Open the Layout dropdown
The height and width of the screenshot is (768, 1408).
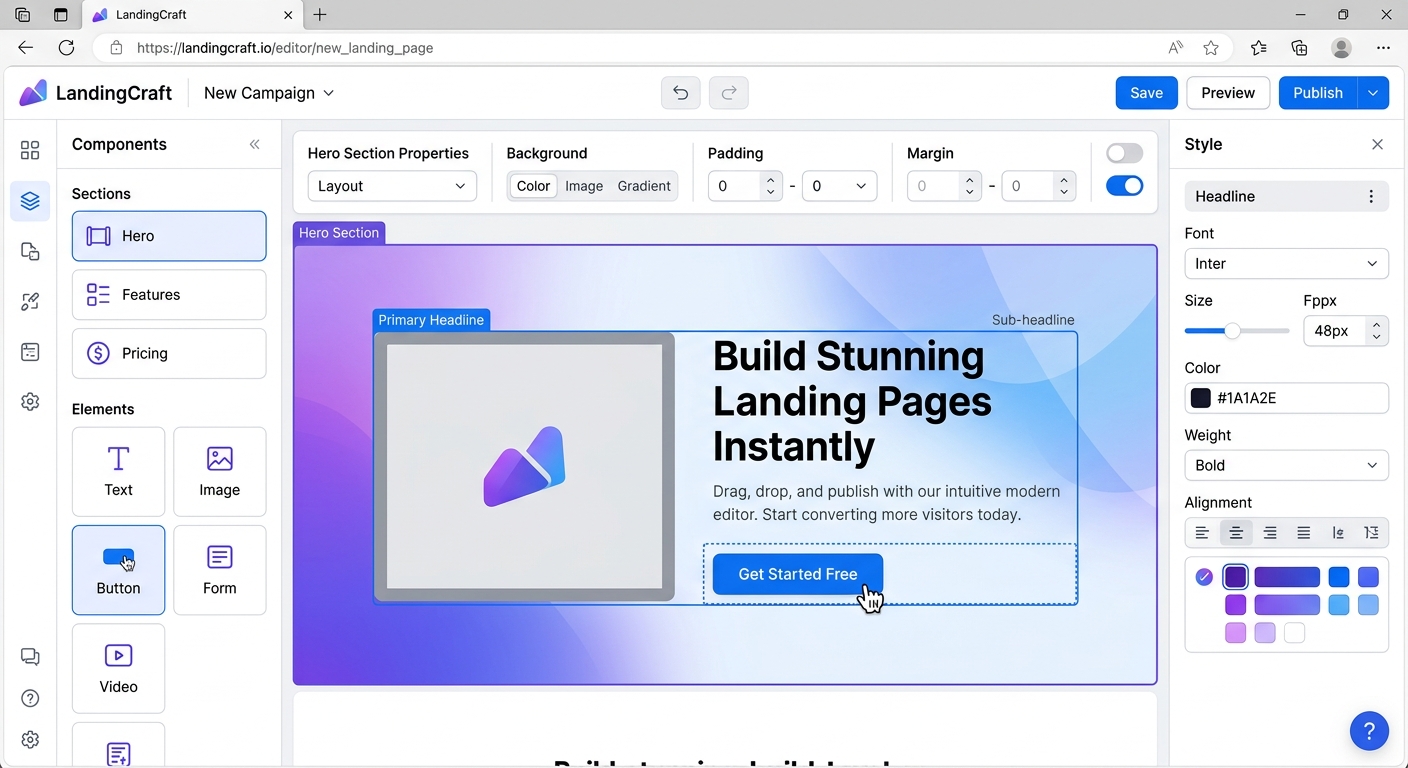[392, 186]
